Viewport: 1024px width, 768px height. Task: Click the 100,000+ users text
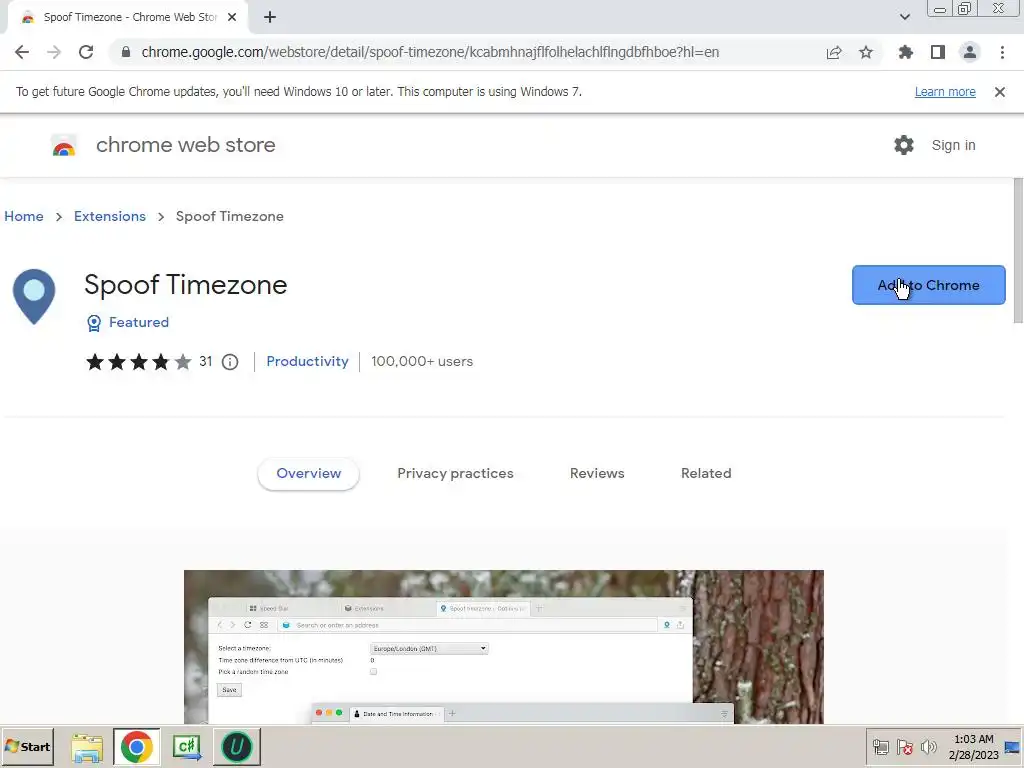click(422, 361)
